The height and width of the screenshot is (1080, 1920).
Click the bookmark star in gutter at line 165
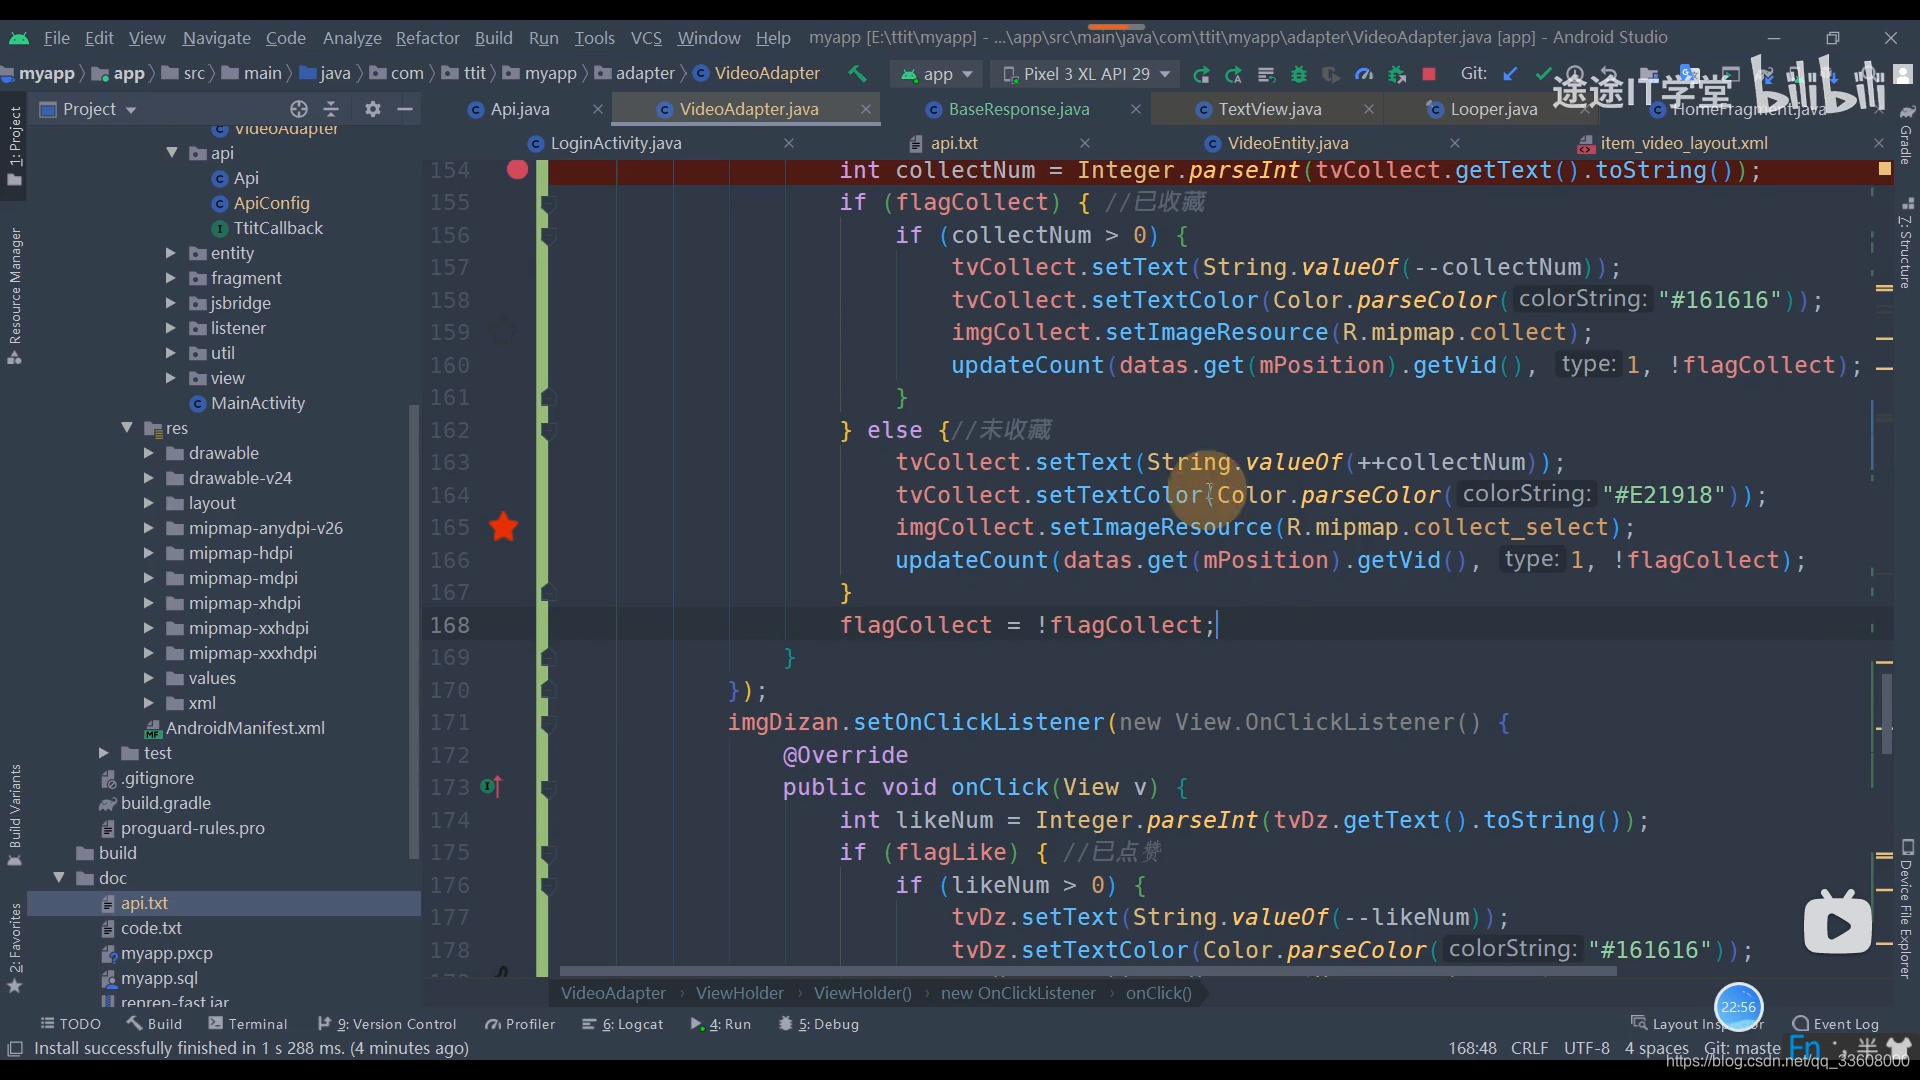pos(504,527)
